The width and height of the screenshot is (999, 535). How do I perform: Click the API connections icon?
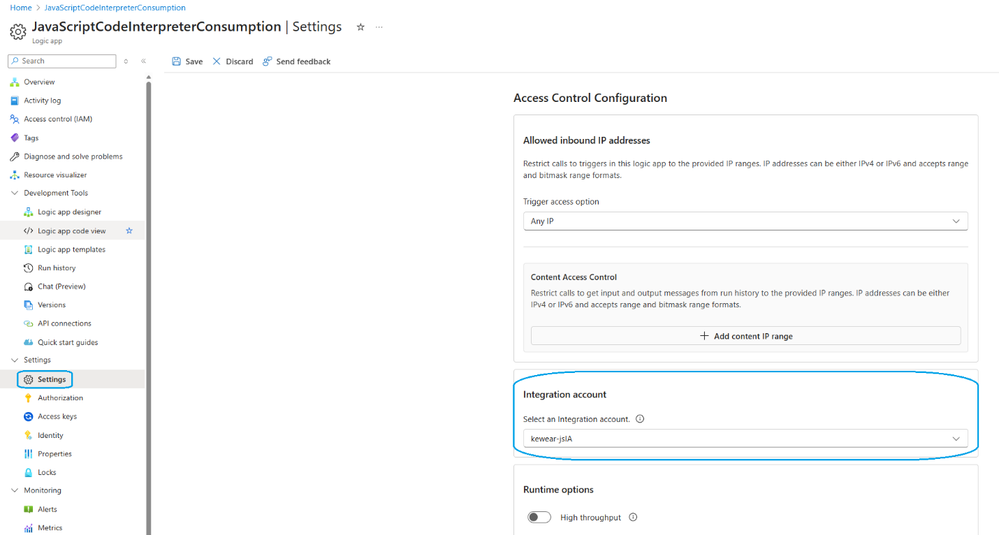tap(28, 324)
